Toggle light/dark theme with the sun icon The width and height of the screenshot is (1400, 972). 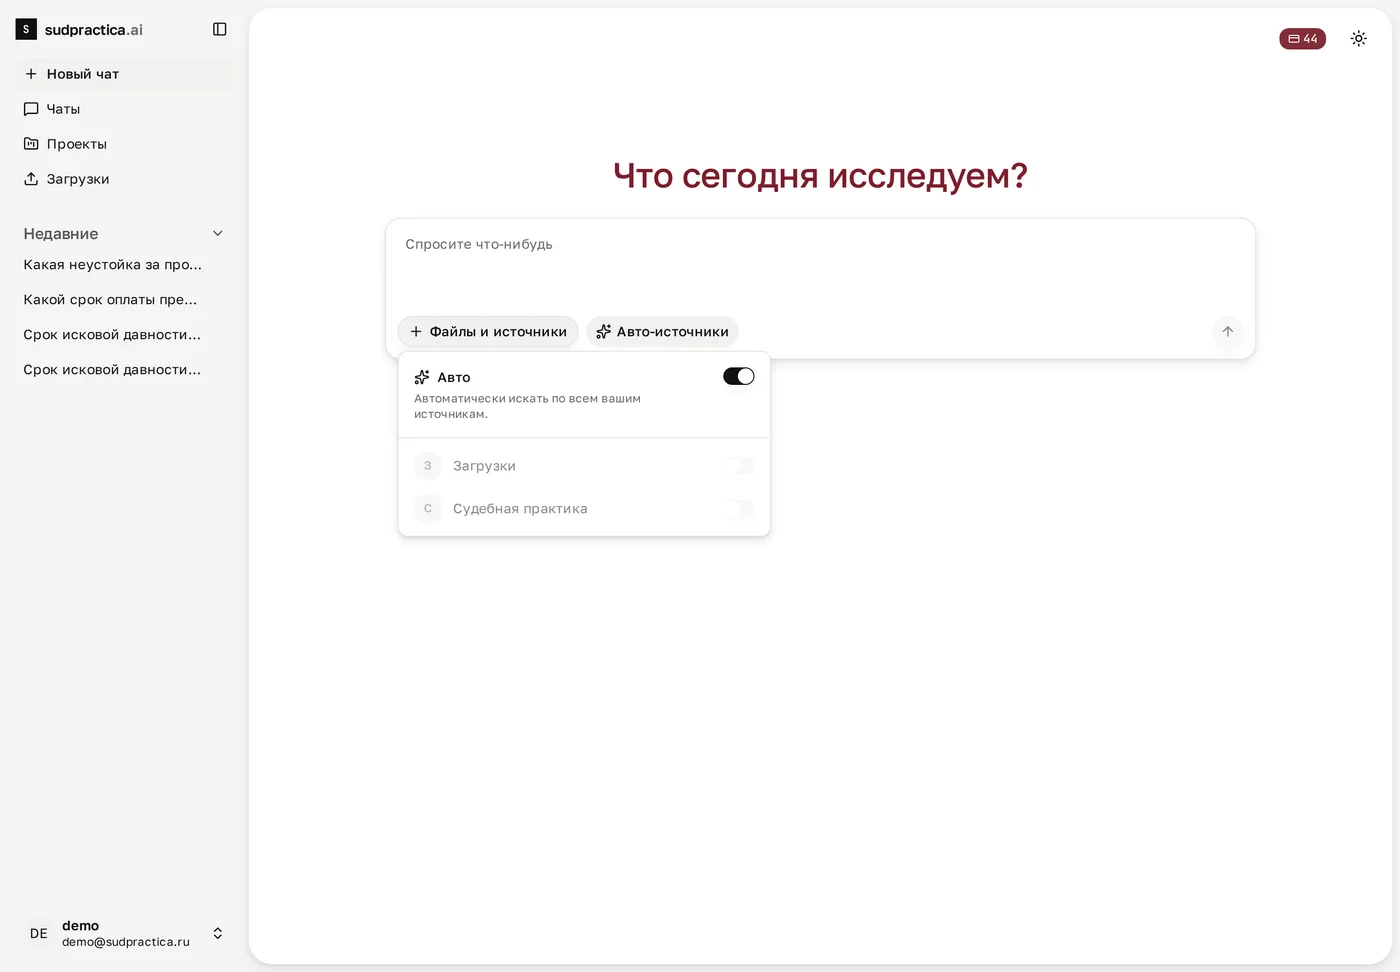pos(1358,38)
